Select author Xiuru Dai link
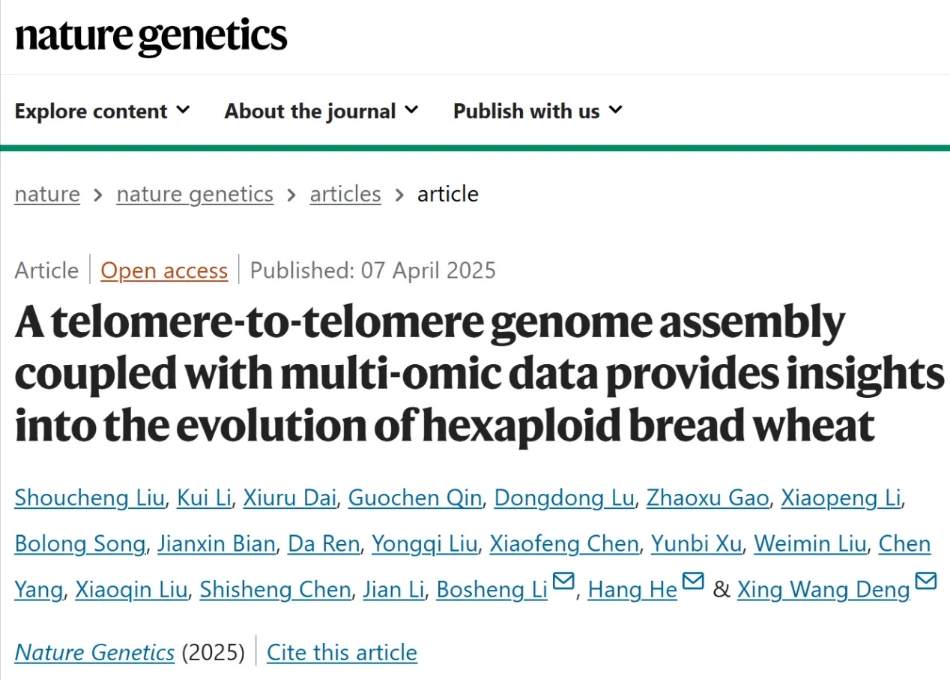Image resolution: width=950 pixels, height=680 pixels. point(291,498)
